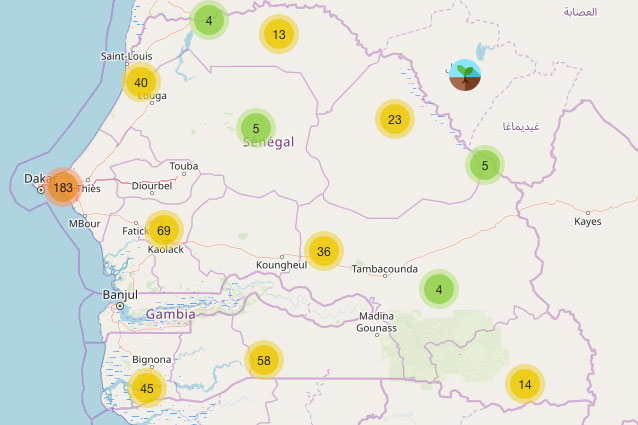Open the 36 cluster near Koungheul
The height and width of the screenshot is (425, 638).
coord(324,252)
